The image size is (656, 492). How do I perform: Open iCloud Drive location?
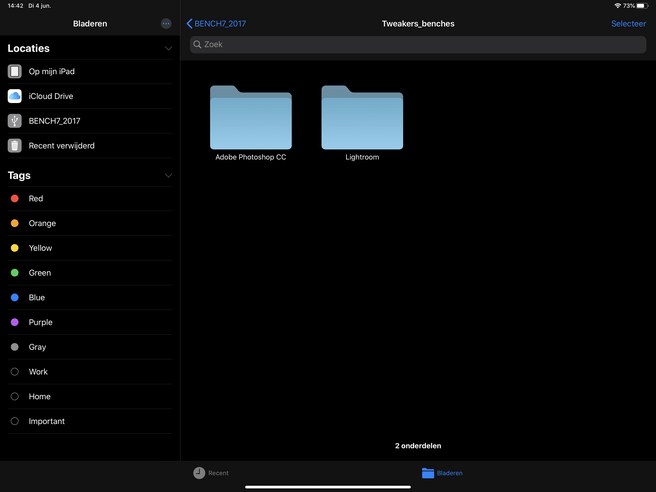pos(90,96)
